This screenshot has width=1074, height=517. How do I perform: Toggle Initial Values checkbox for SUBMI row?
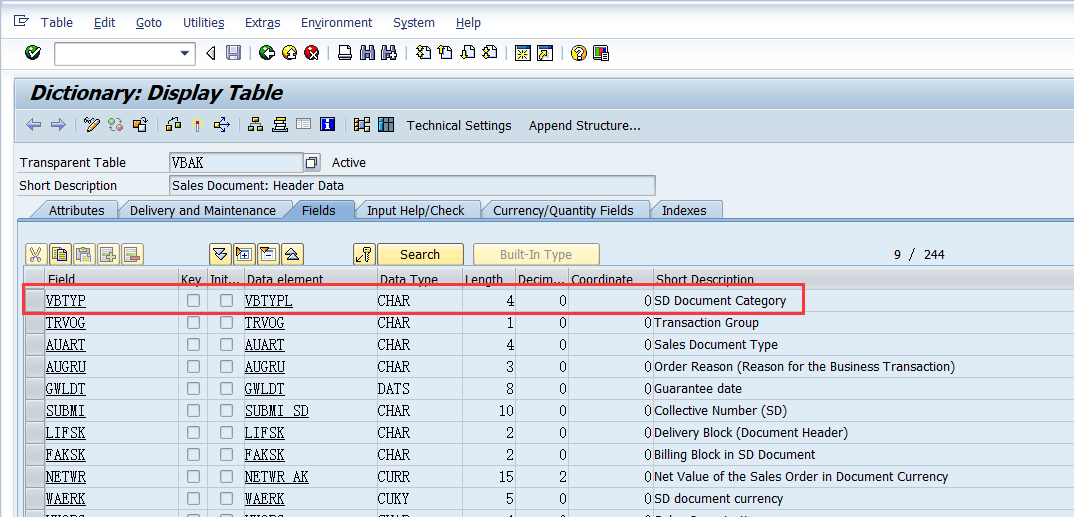pyautogui.click(x=226, y=410)
